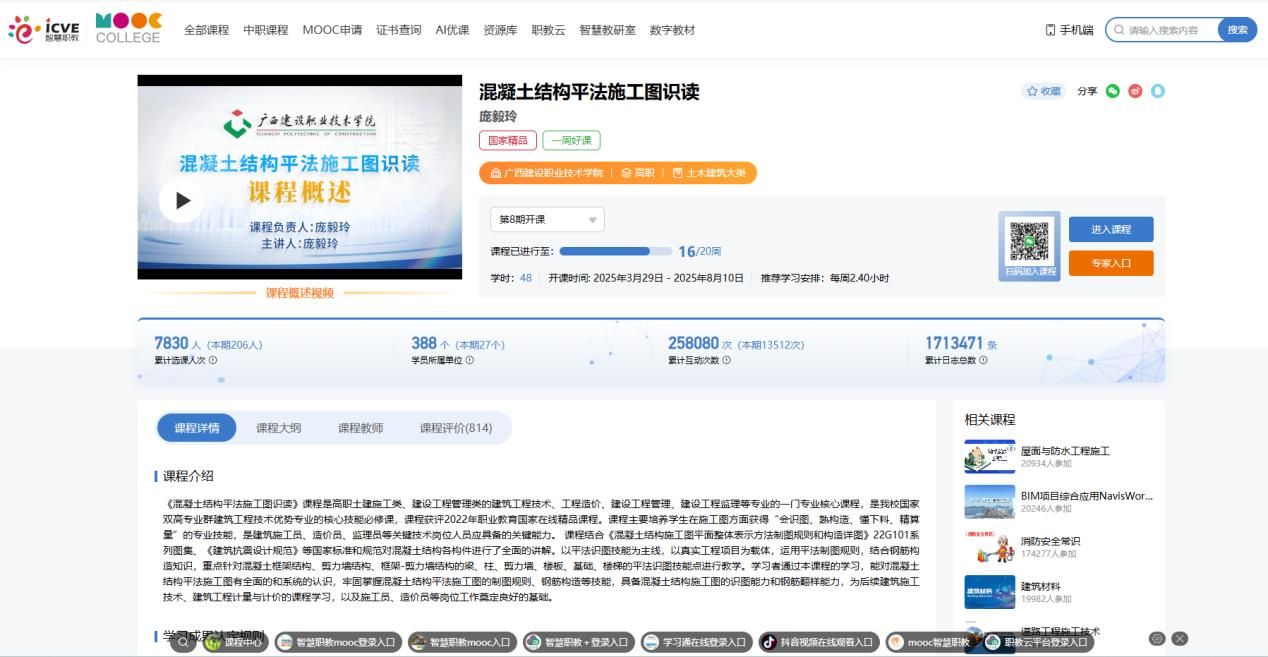The height and width of the screenshot is (657, 1268).
Task: Click the course progress bar
Action: [x=617, y=251]
